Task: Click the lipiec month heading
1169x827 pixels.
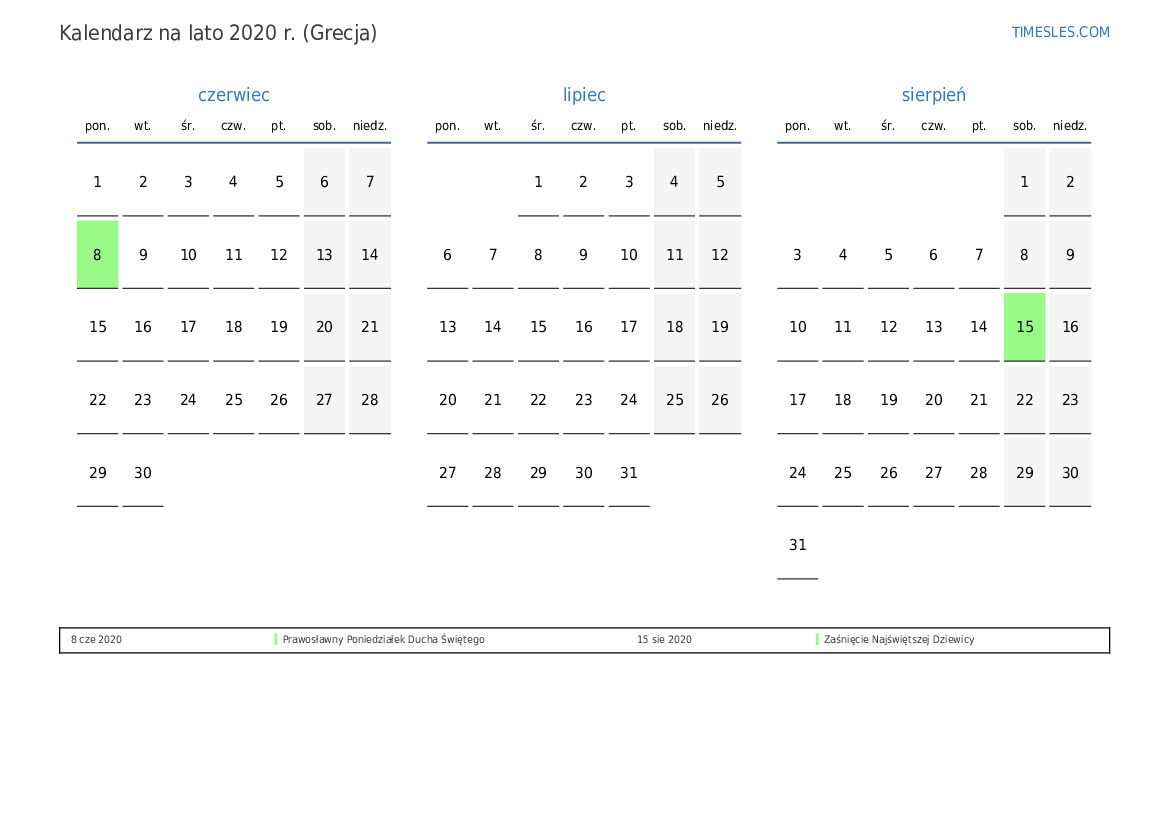Action: (x=584, y=95)
